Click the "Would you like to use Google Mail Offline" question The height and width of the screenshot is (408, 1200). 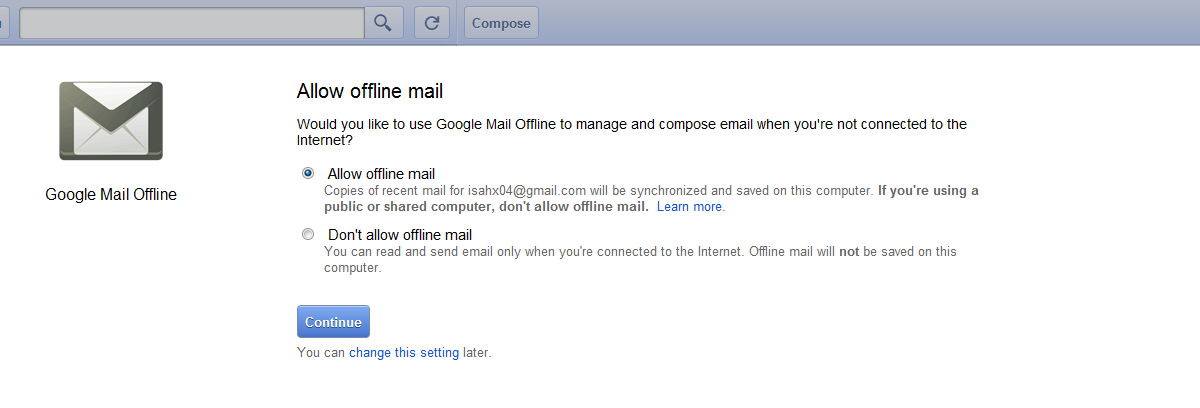pyautogui.click(x=631, y=125)
